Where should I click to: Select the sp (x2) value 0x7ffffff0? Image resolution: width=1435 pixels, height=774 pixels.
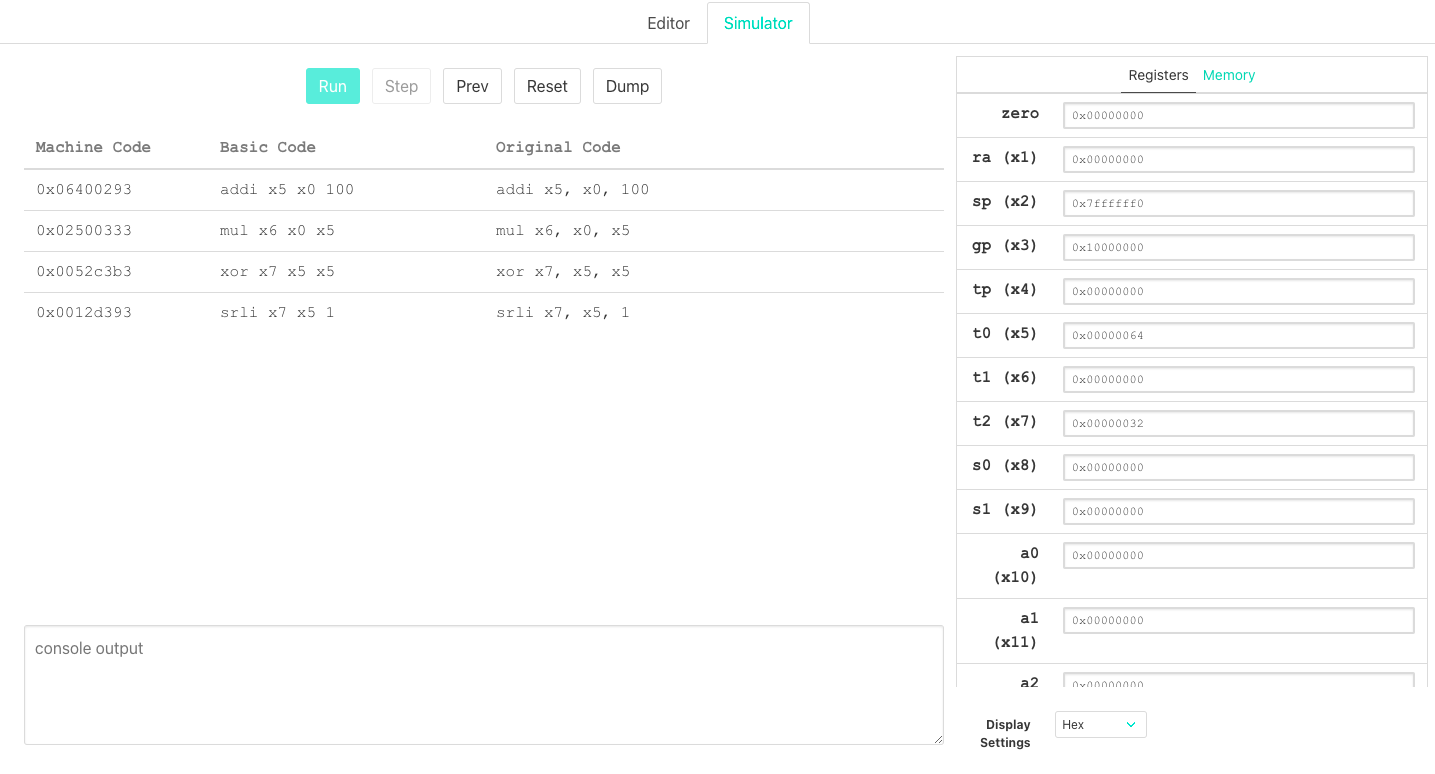[x=1238, y=203]
